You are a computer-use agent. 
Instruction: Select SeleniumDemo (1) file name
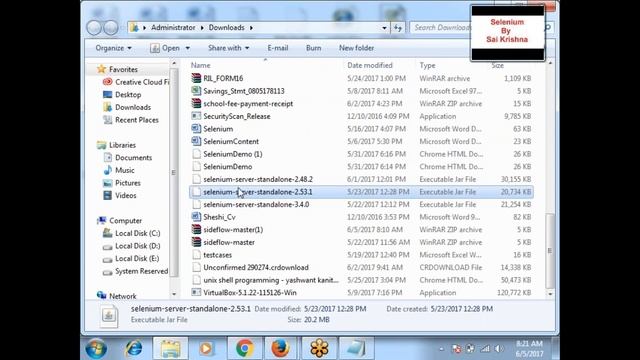pyautogui.click(x=233, y=154)
